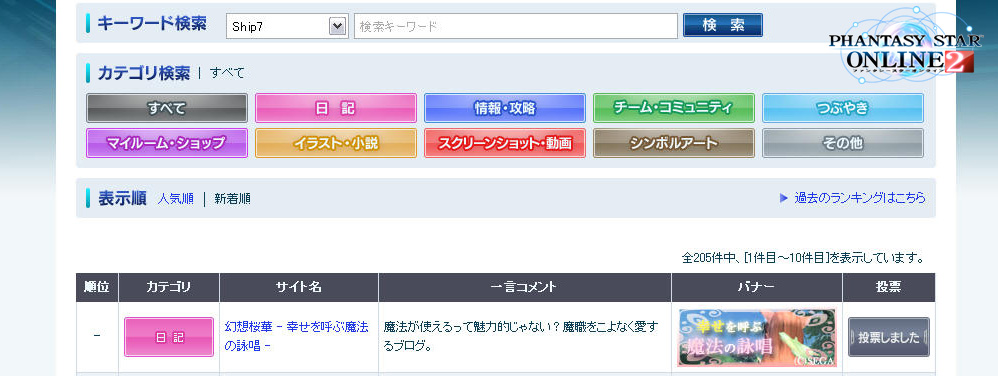Sort by 人気順 popularity link

(x=176, y=198)
